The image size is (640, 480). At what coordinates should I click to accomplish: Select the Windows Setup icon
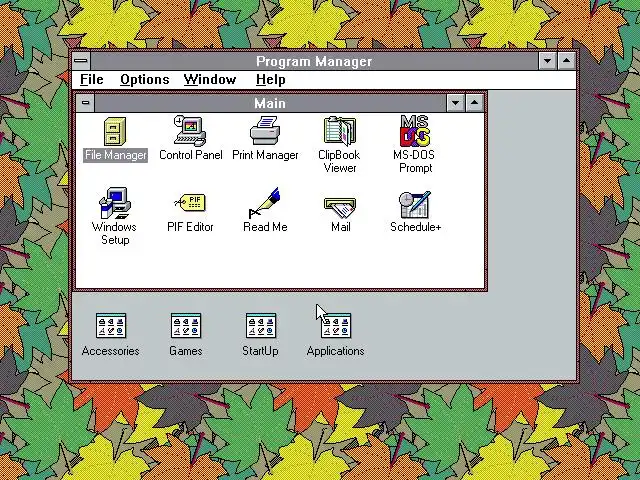pos(115,203)
